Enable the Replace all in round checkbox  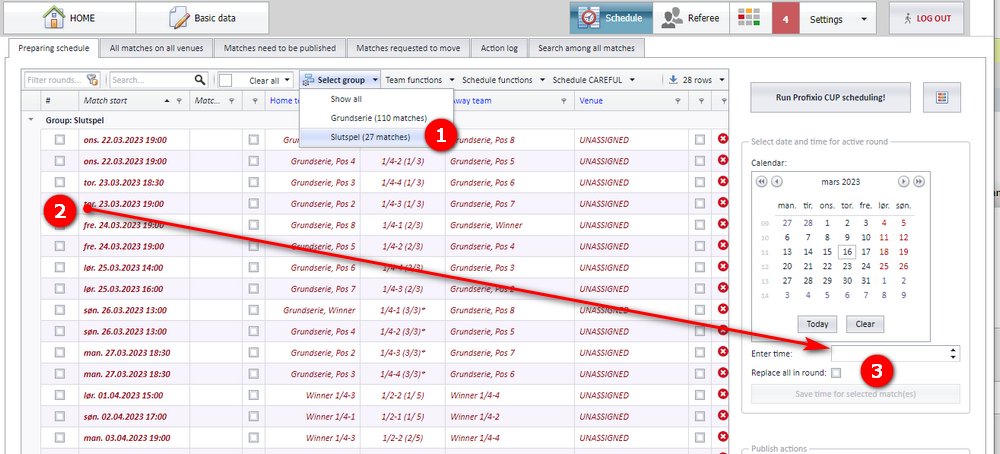point(836,372)
